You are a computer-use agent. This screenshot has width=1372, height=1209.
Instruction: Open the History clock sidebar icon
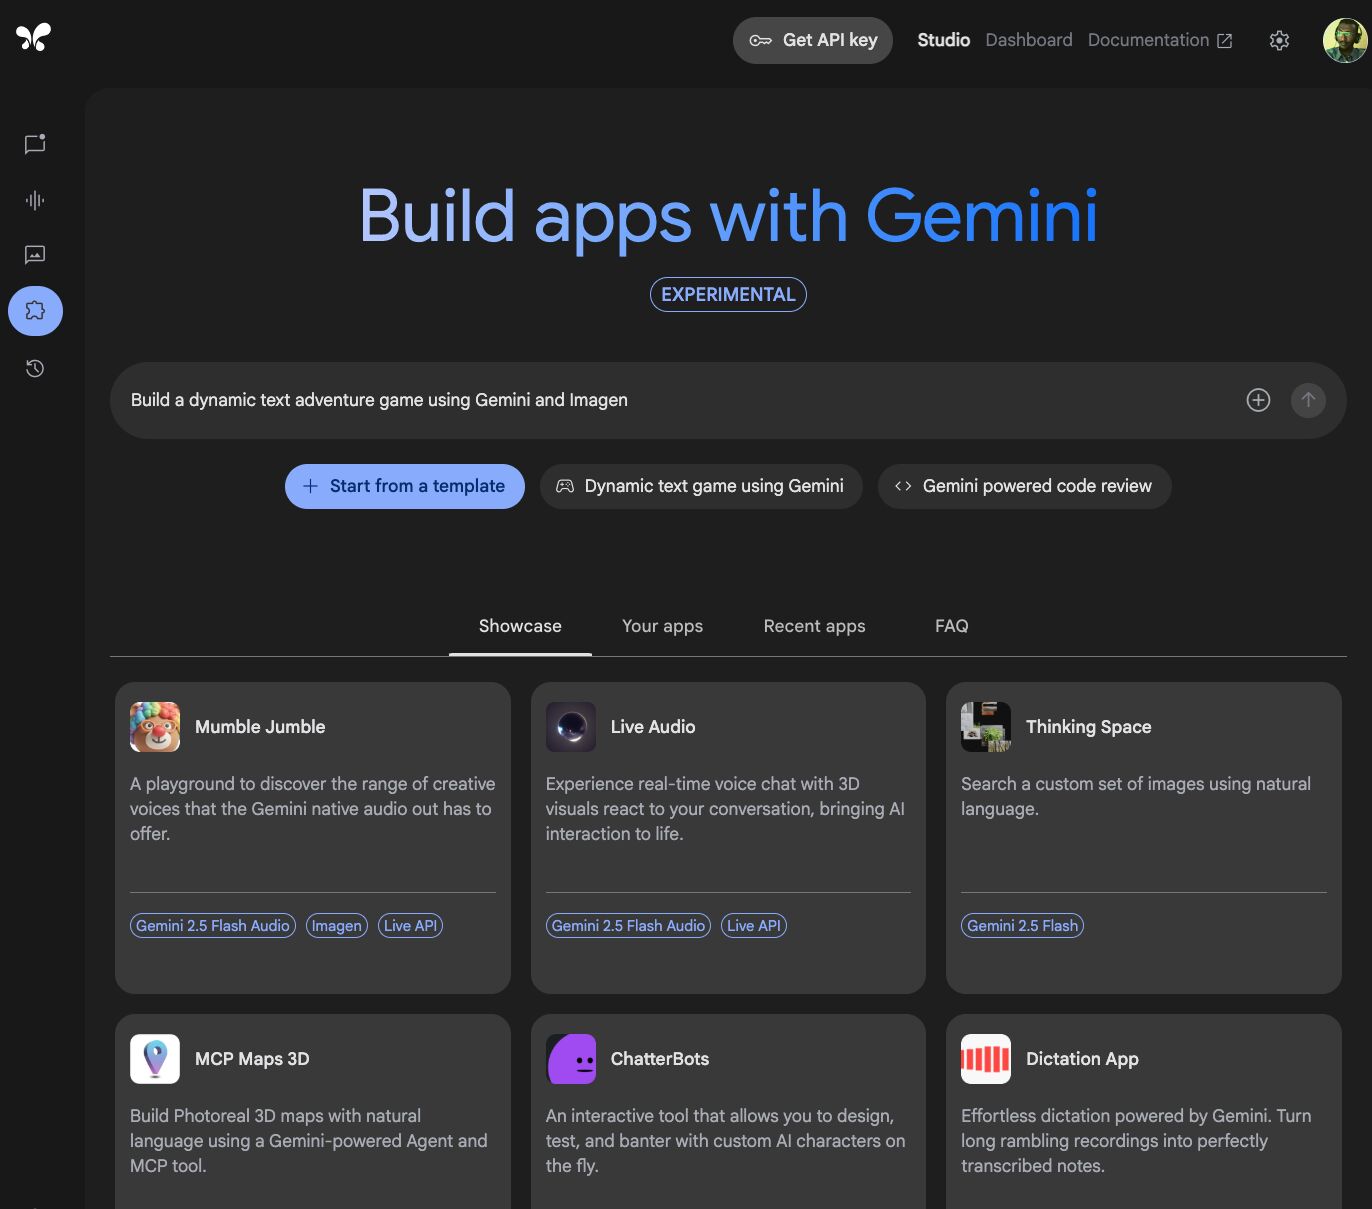point(35,368)
